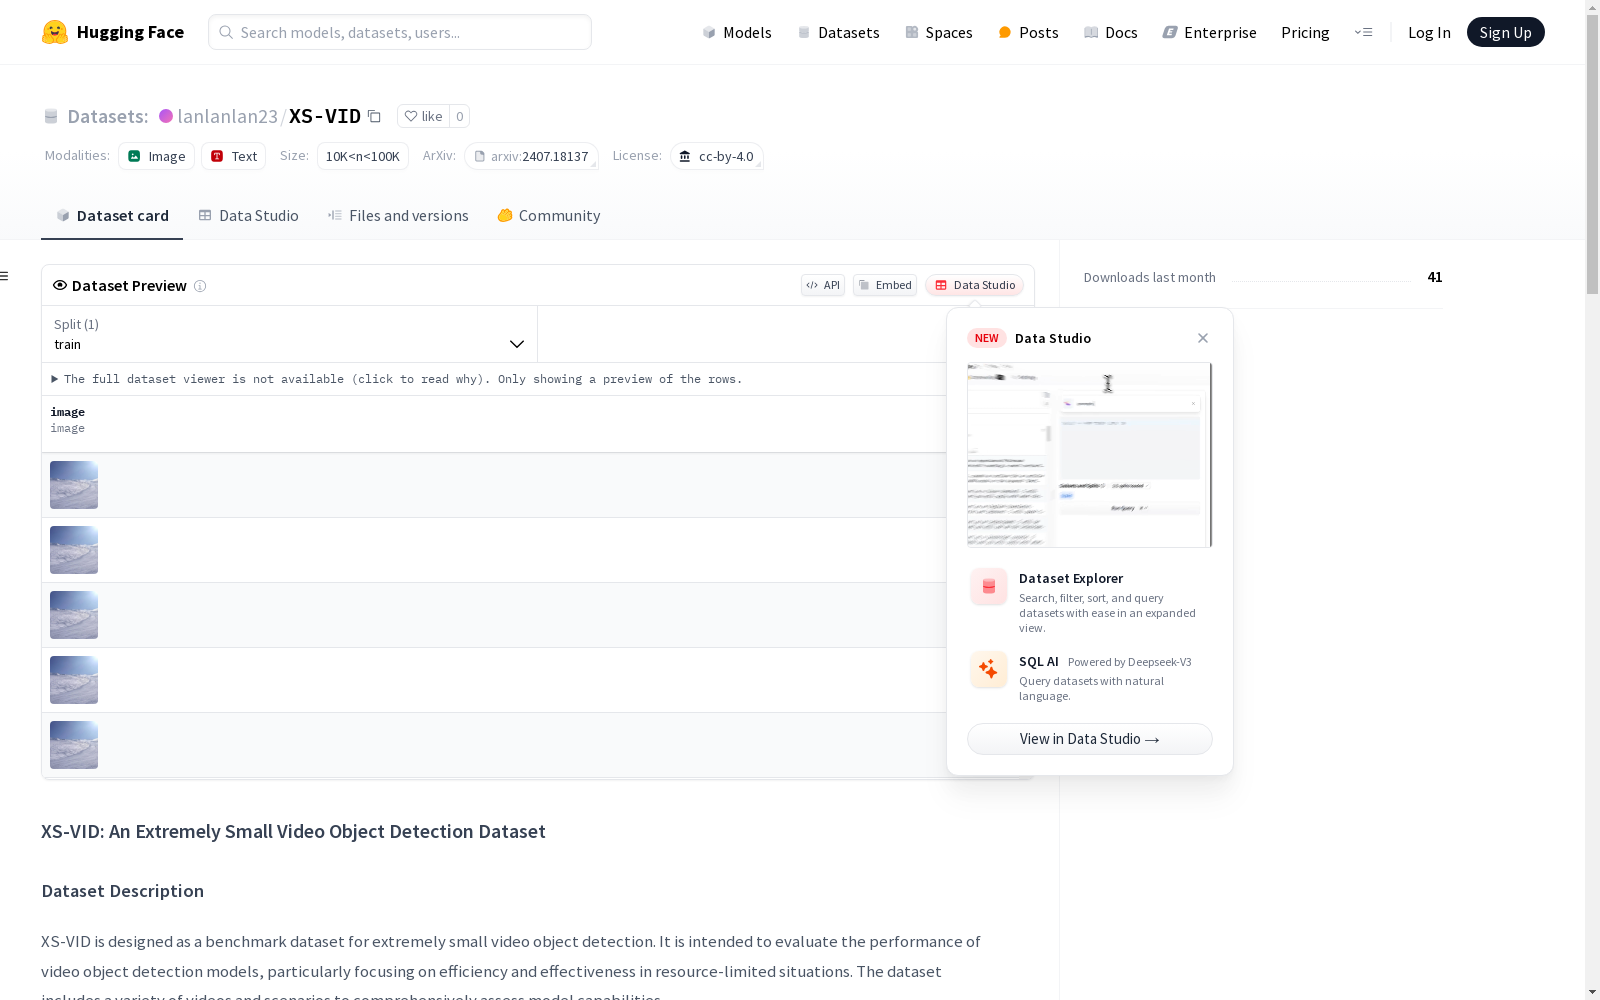Image resolution: width=1600 pixels, height=1000 pixels.
Task: Click the Data Studio button in preview header
Action: [975, 285]
